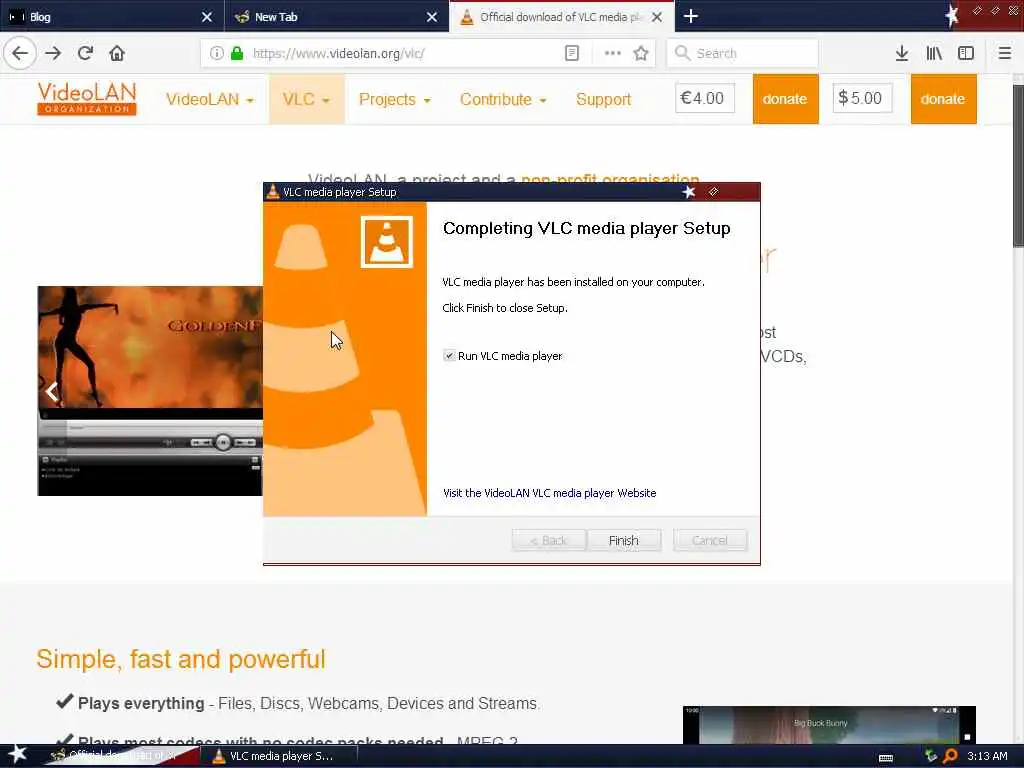
Task: Click the $5.00 donation amount field
Action: tap(862, 98)
